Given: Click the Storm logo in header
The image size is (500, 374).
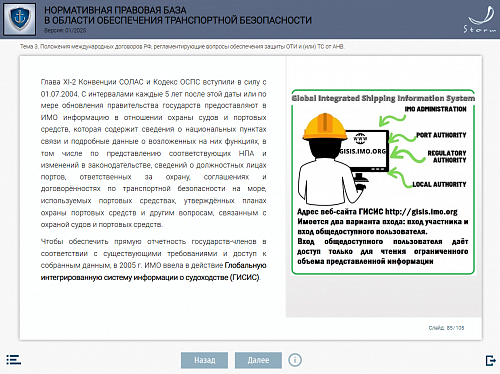Looking at the screenshot, I should 480,20.
